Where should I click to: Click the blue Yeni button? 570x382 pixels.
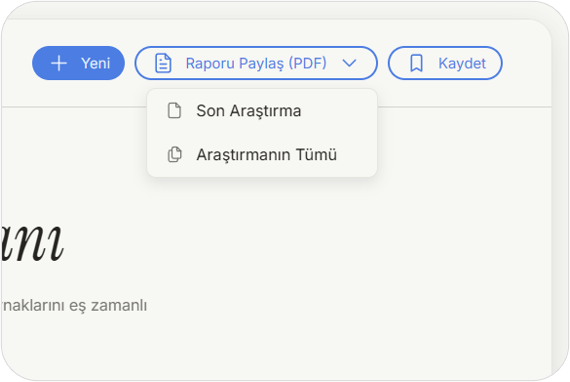coord(79,63)
